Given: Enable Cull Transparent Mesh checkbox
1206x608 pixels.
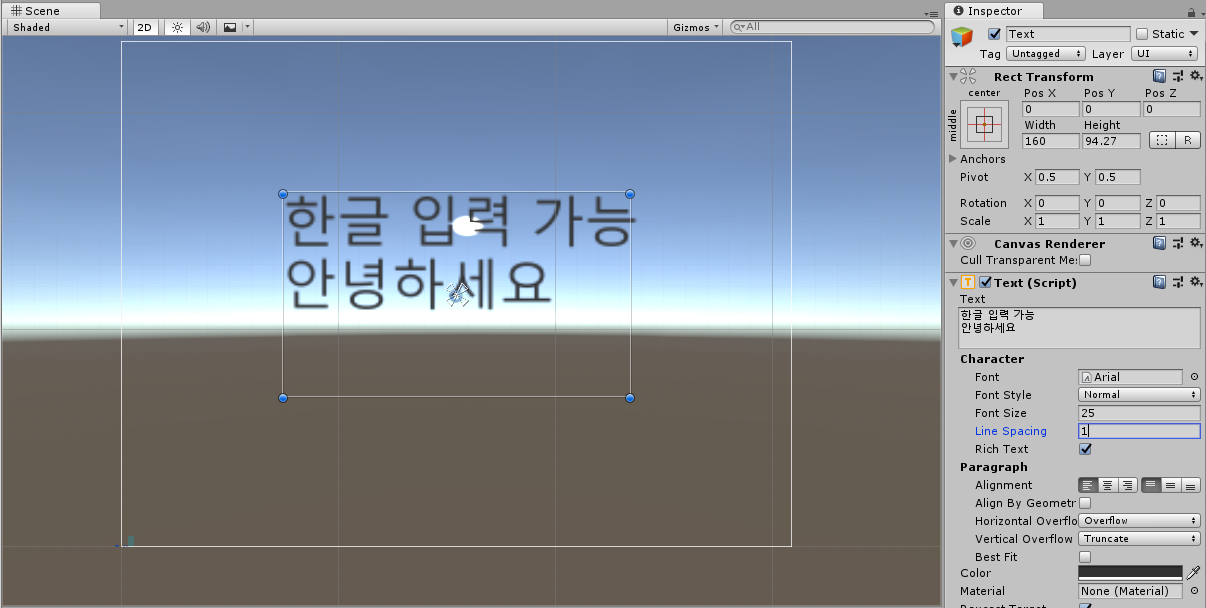Looking at the screenshot, I should [1085, 260].
